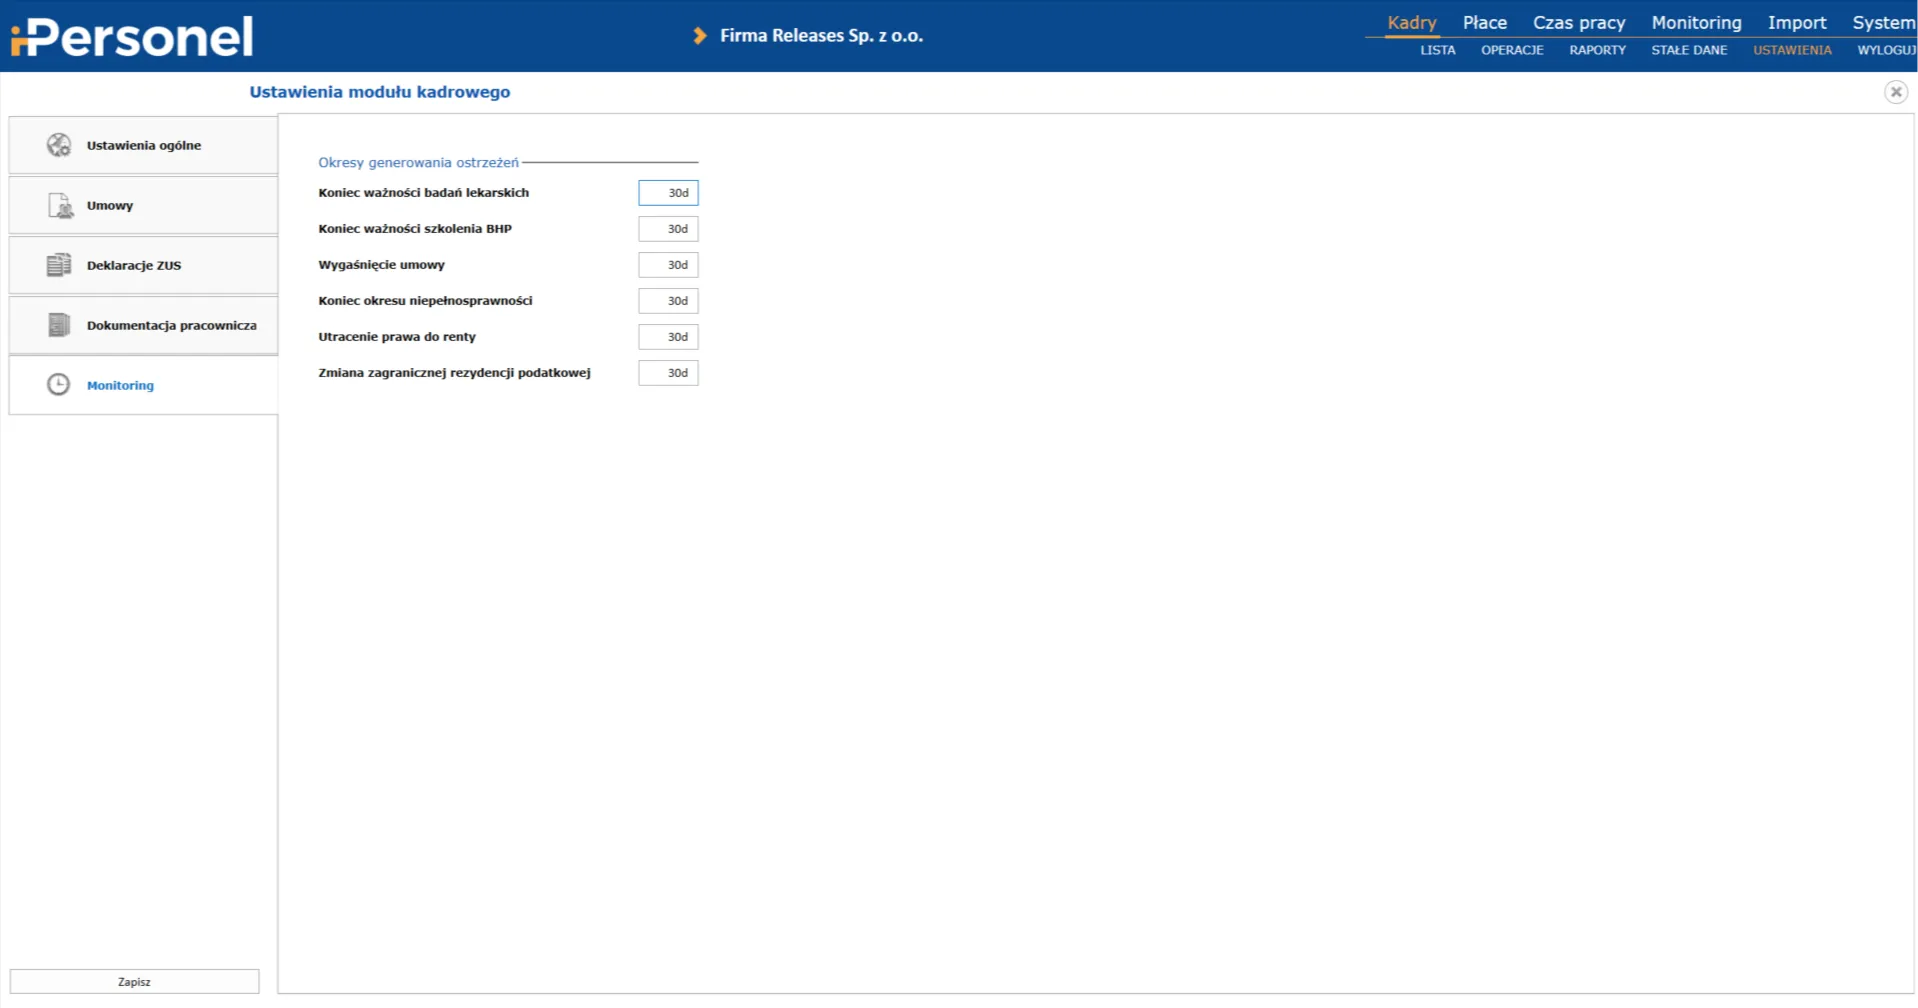The width and height of the screenshot is (1918, 1008).
Task: Switch to the Import menu
Action: pos(1796,22)
